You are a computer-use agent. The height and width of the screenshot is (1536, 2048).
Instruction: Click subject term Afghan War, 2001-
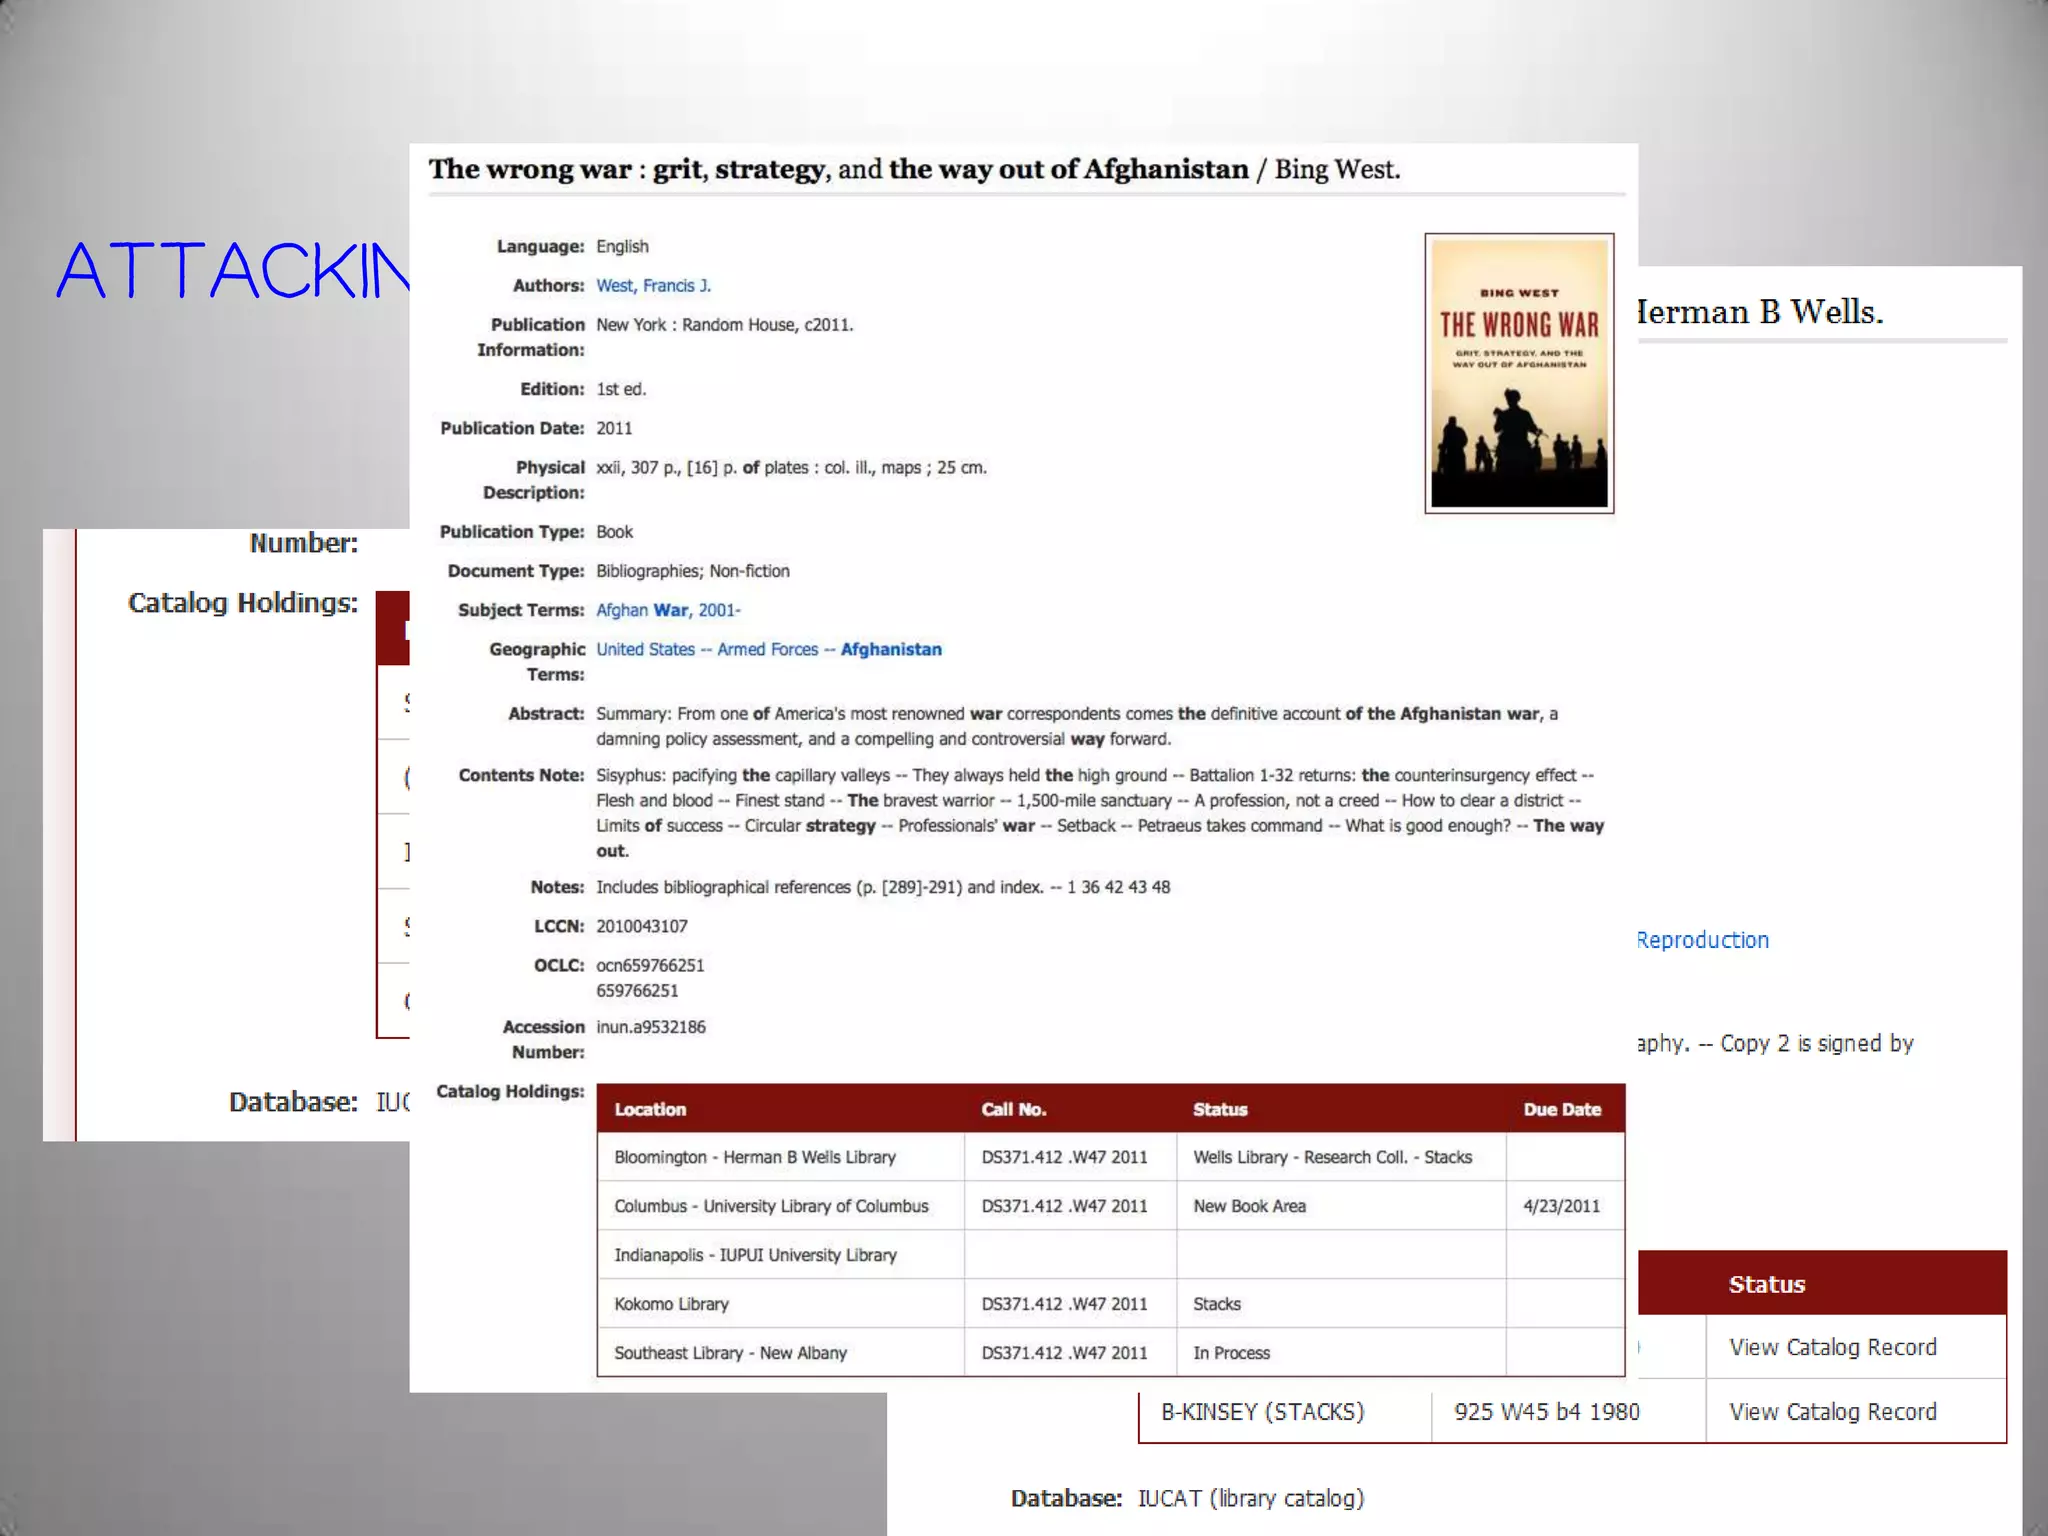click(668, 610)
